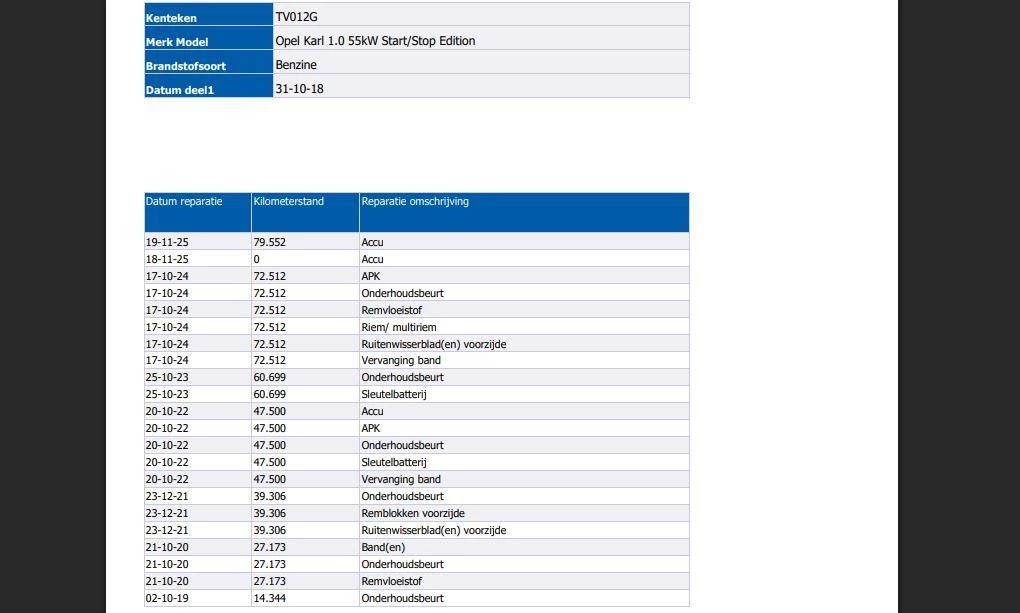Click the 02-10-19 repair date
This screenshot has width=1020, height=613.
[167, 598]
